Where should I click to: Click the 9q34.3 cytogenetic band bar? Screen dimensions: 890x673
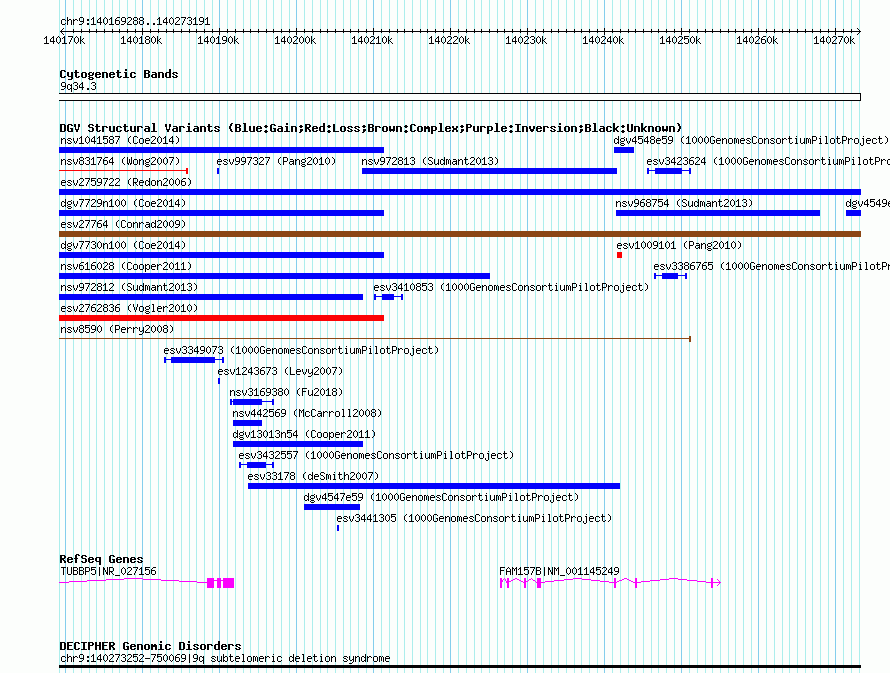coord(460,97)
